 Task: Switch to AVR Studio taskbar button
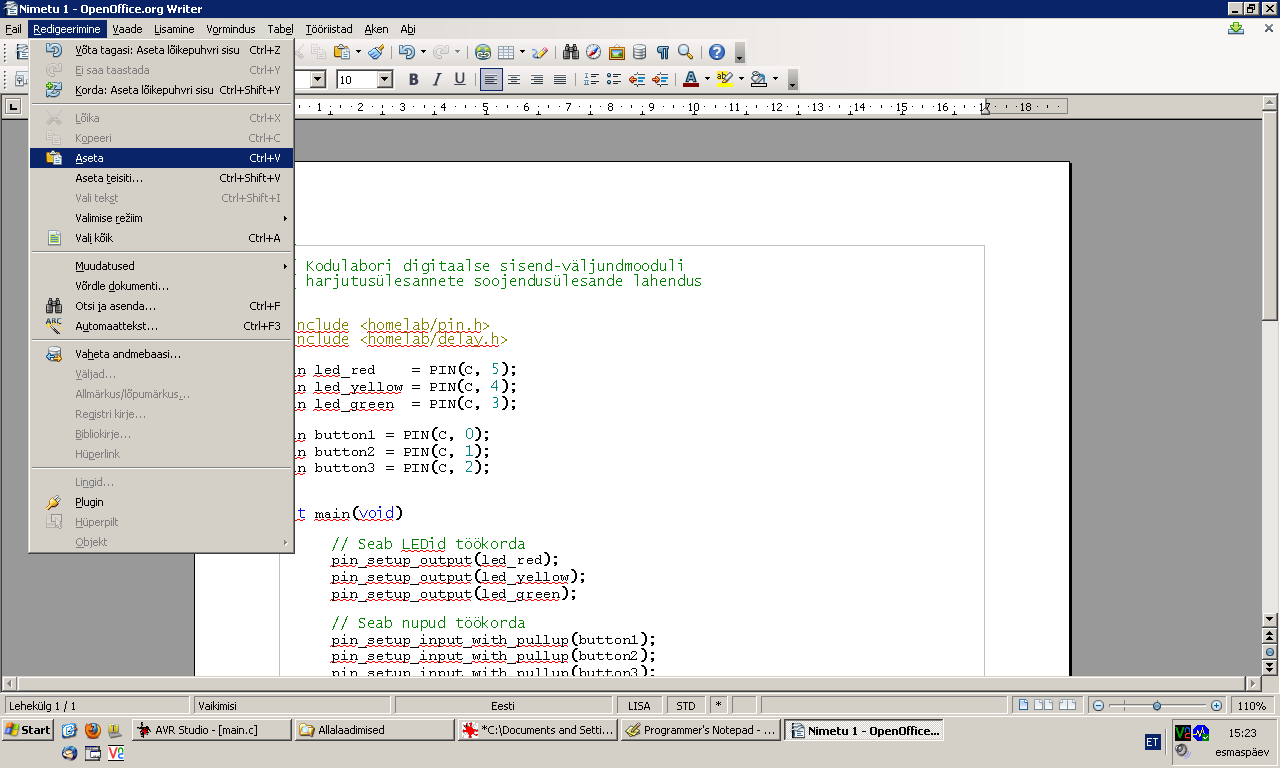pyautogui.click(x=211, y=730)
